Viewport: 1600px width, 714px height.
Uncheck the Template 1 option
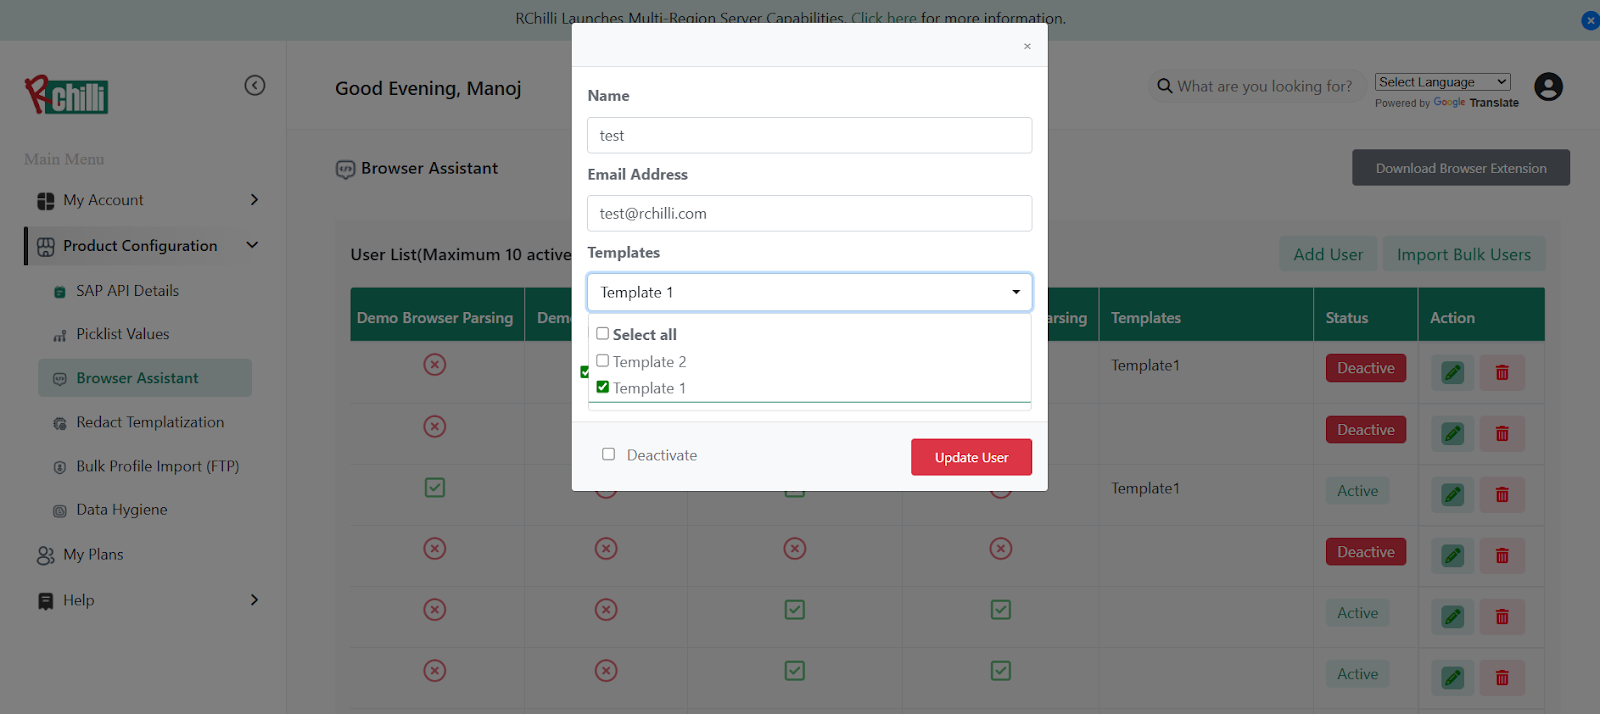(x=603, y=387)
